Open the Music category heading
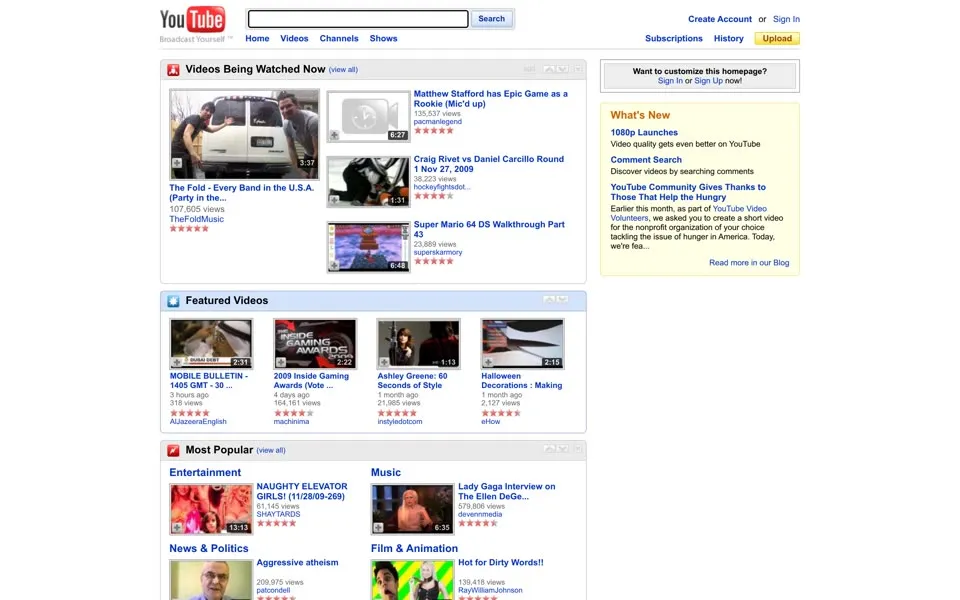The image size is (960, 600). click(386, 473)
